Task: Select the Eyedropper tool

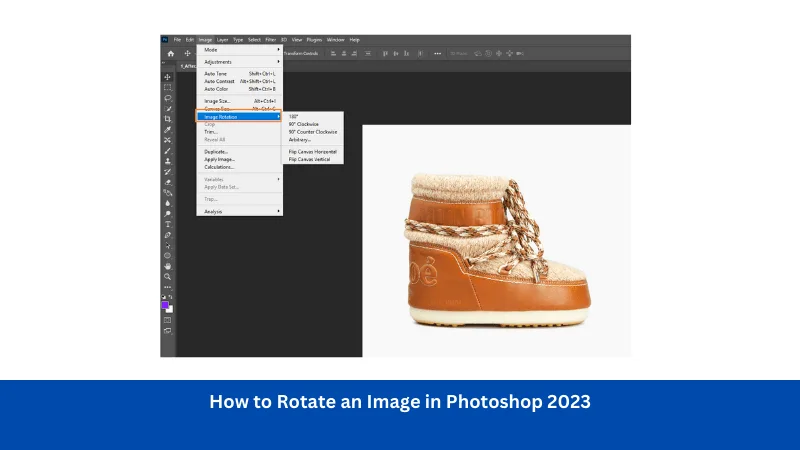Action: [167, 130]
